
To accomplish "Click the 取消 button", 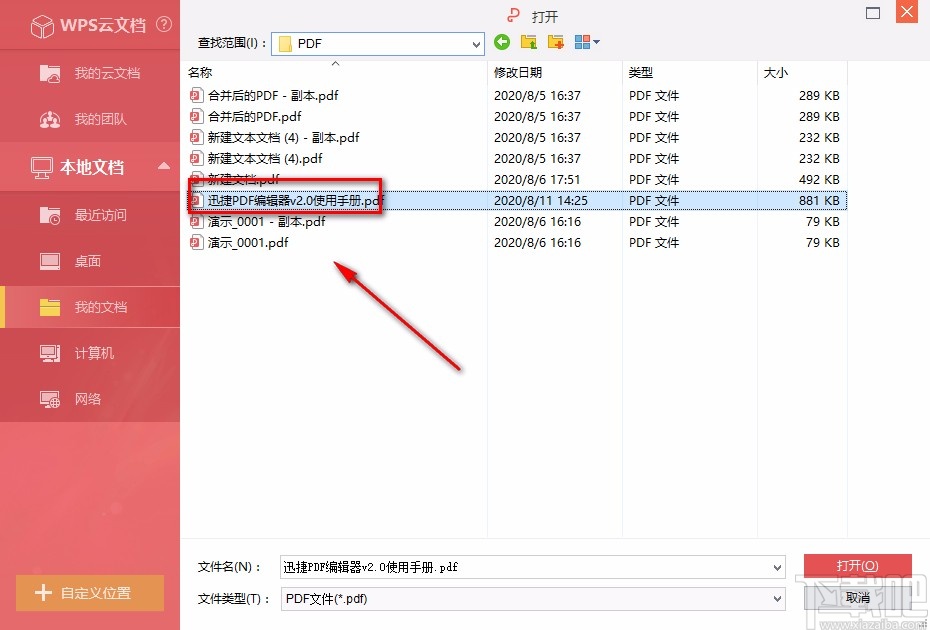I will [x=857, y=598].
